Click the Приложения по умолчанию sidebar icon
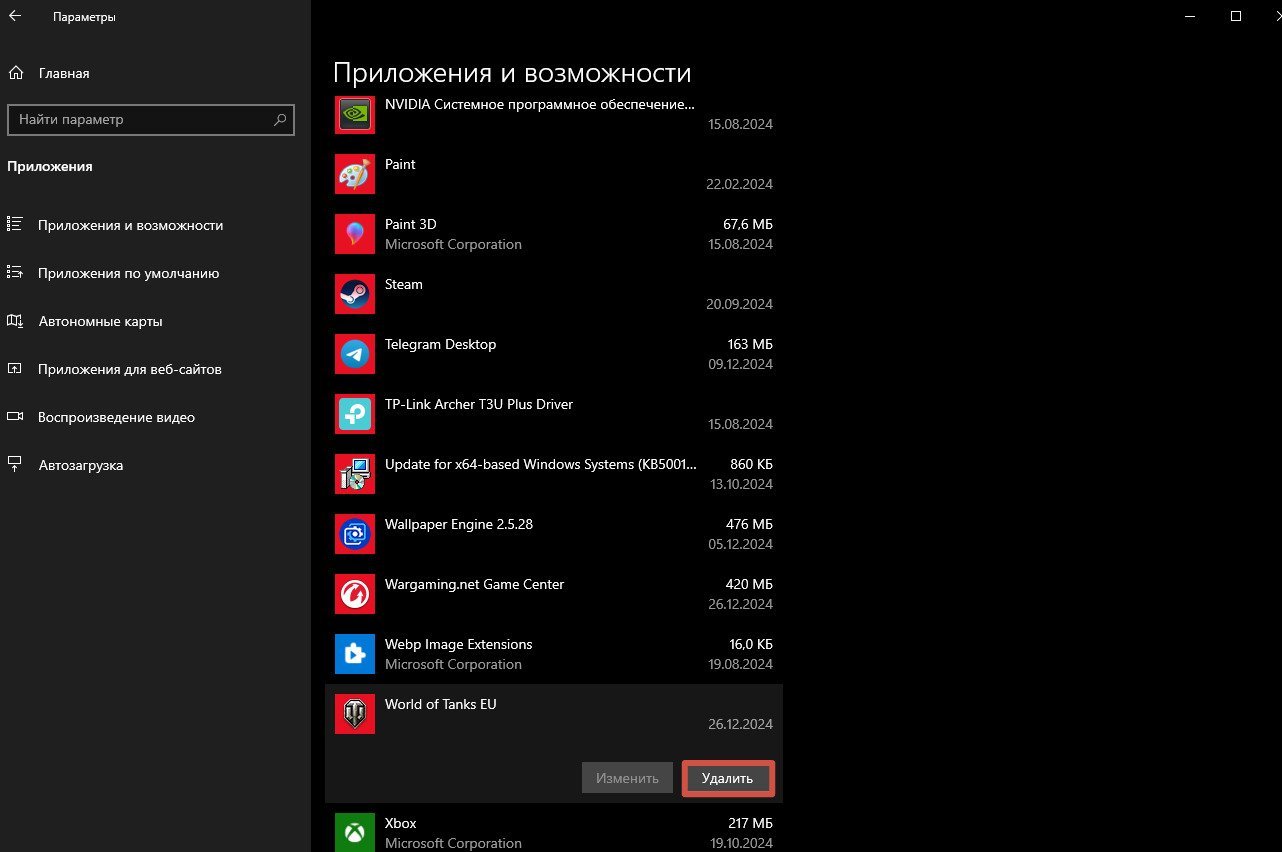 pos(15,273)
